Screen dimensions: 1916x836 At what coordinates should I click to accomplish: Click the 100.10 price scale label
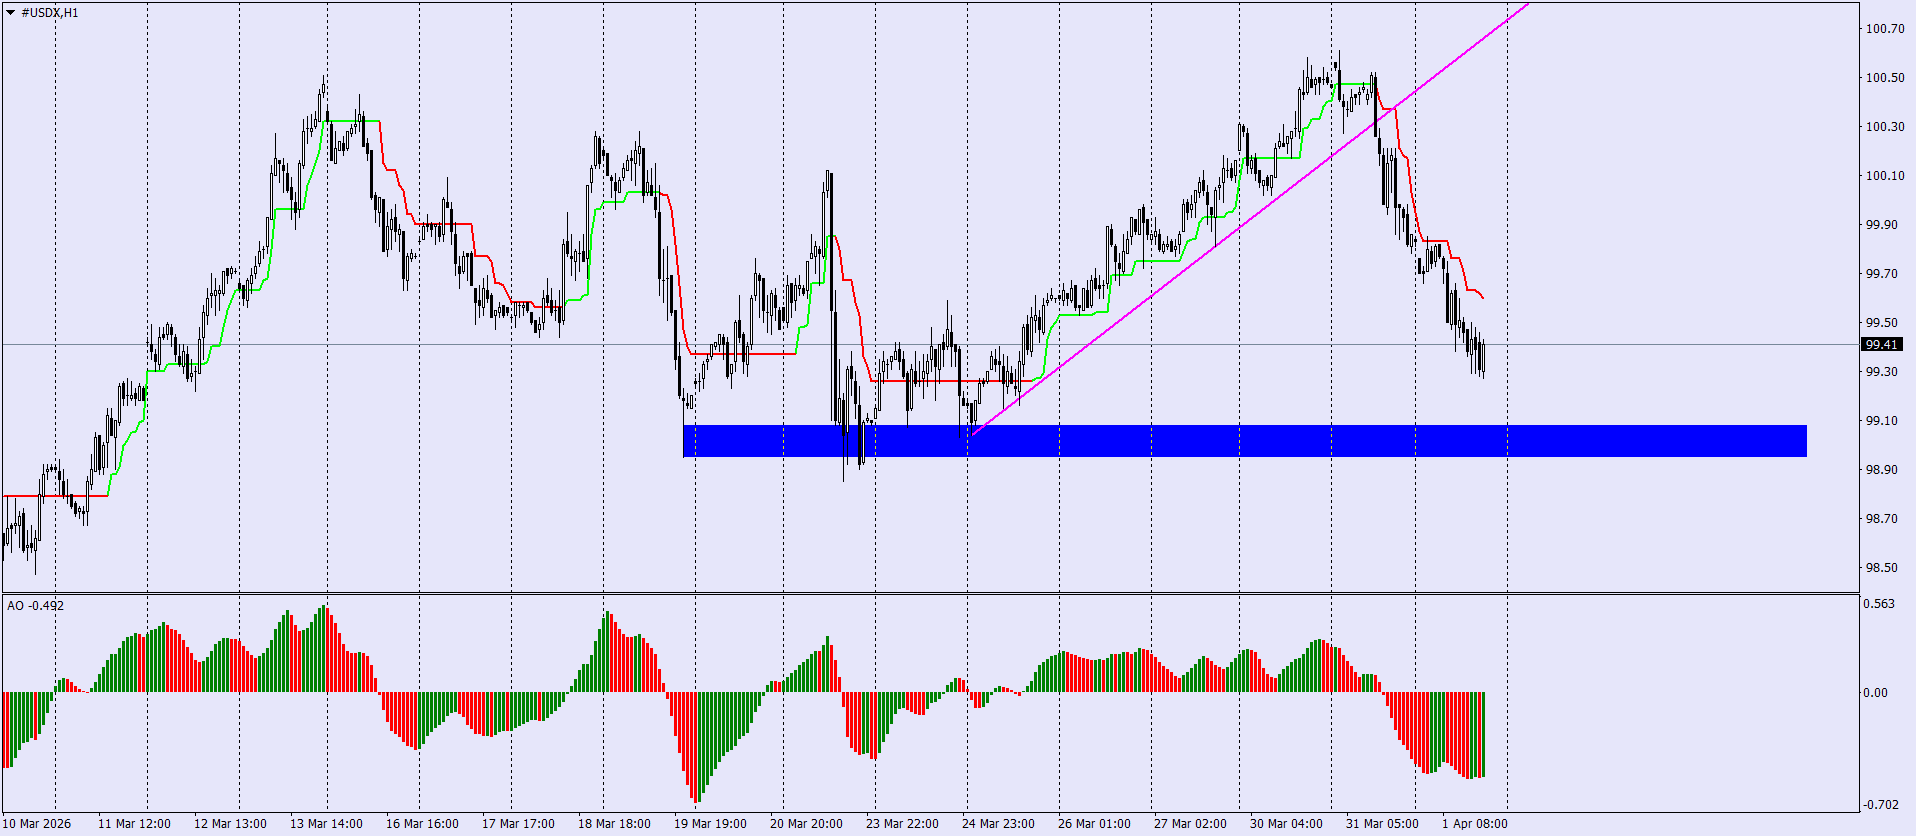(1885, 176)
